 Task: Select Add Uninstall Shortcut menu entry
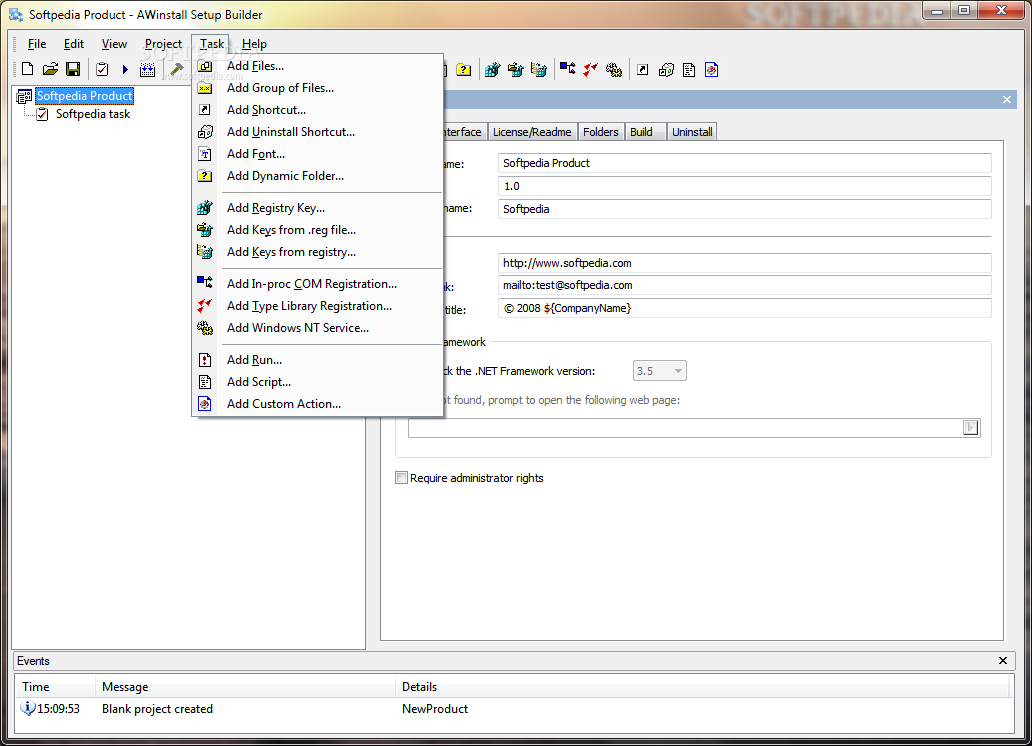318,132
